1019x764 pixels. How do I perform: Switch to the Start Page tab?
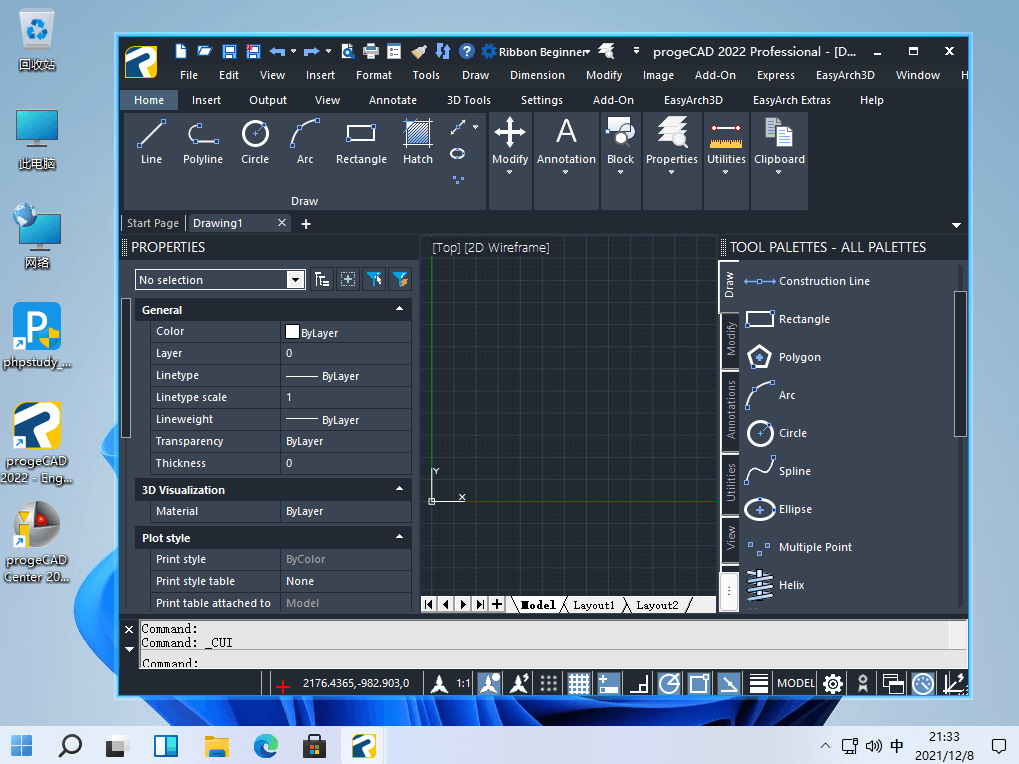pyautogui.click(x=153, y=223)
